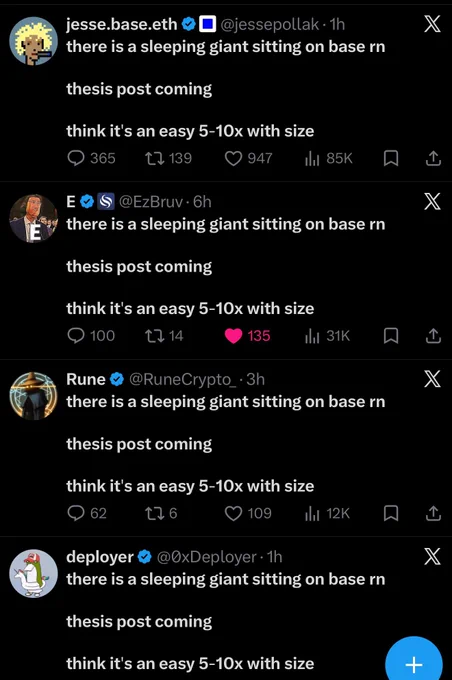Compose a new post with plus button
This screenshot has height=680, width=452.
tap(414, 664)
